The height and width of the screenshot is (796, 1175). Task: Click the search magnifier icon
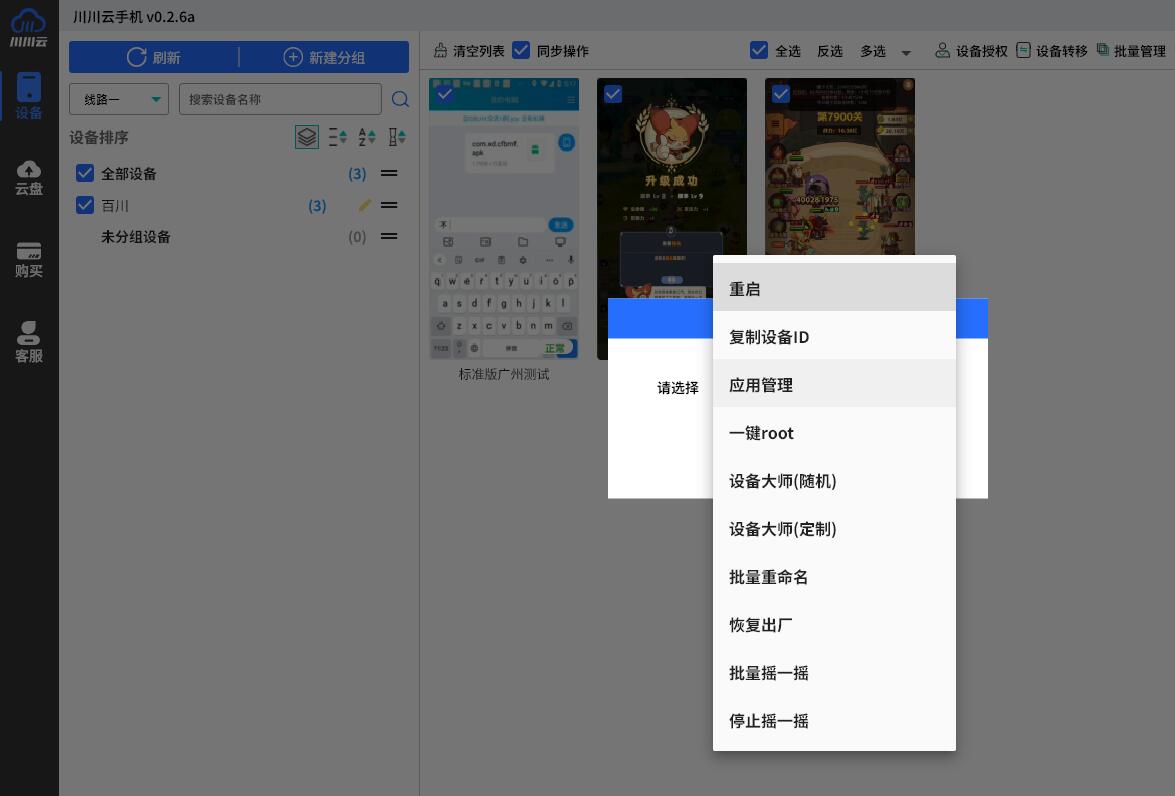coord(400,99)
